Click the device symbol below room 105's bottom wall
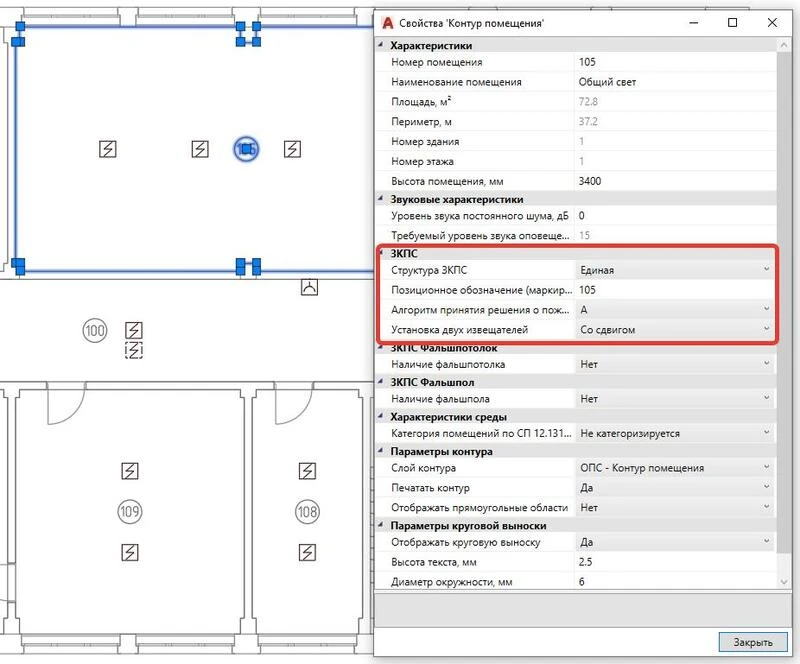Viewport: 800px width, 664px height. (x=310, y=288)
